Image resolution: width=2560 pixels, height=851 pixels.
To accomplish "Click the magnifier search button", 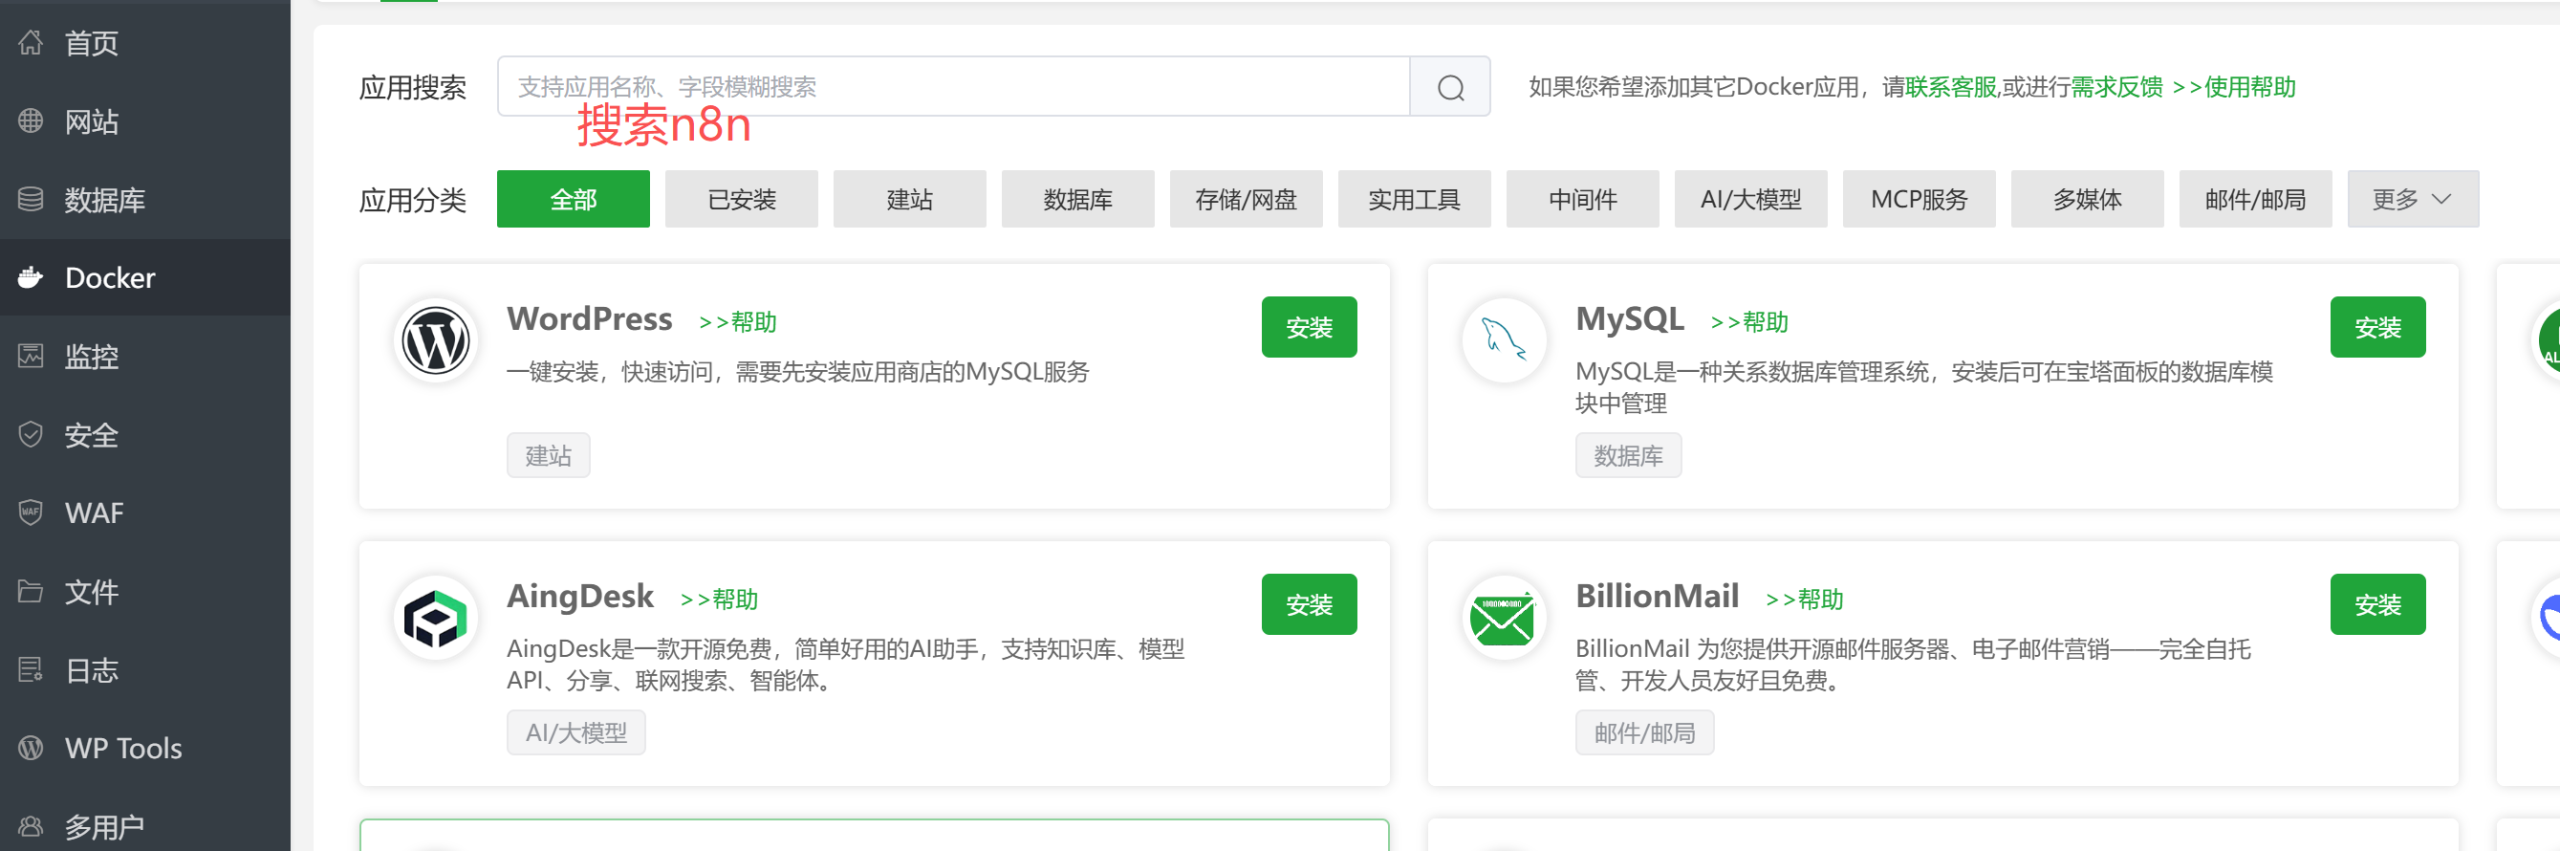I will [x=1450, y=87].
